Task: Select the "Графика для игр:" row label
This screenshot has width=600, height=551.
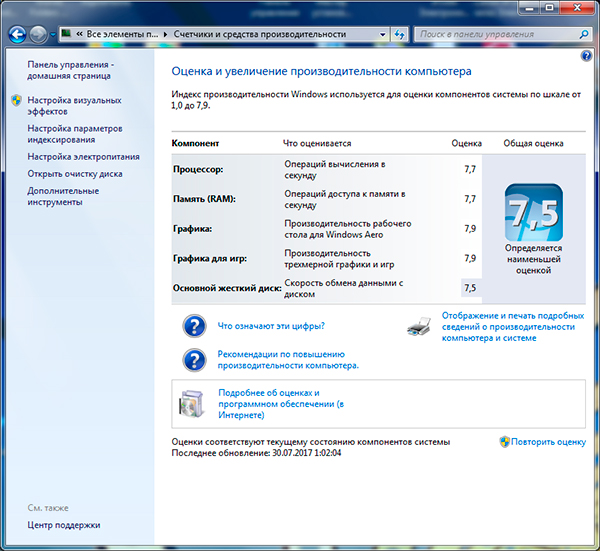Action: click(210, 259)
